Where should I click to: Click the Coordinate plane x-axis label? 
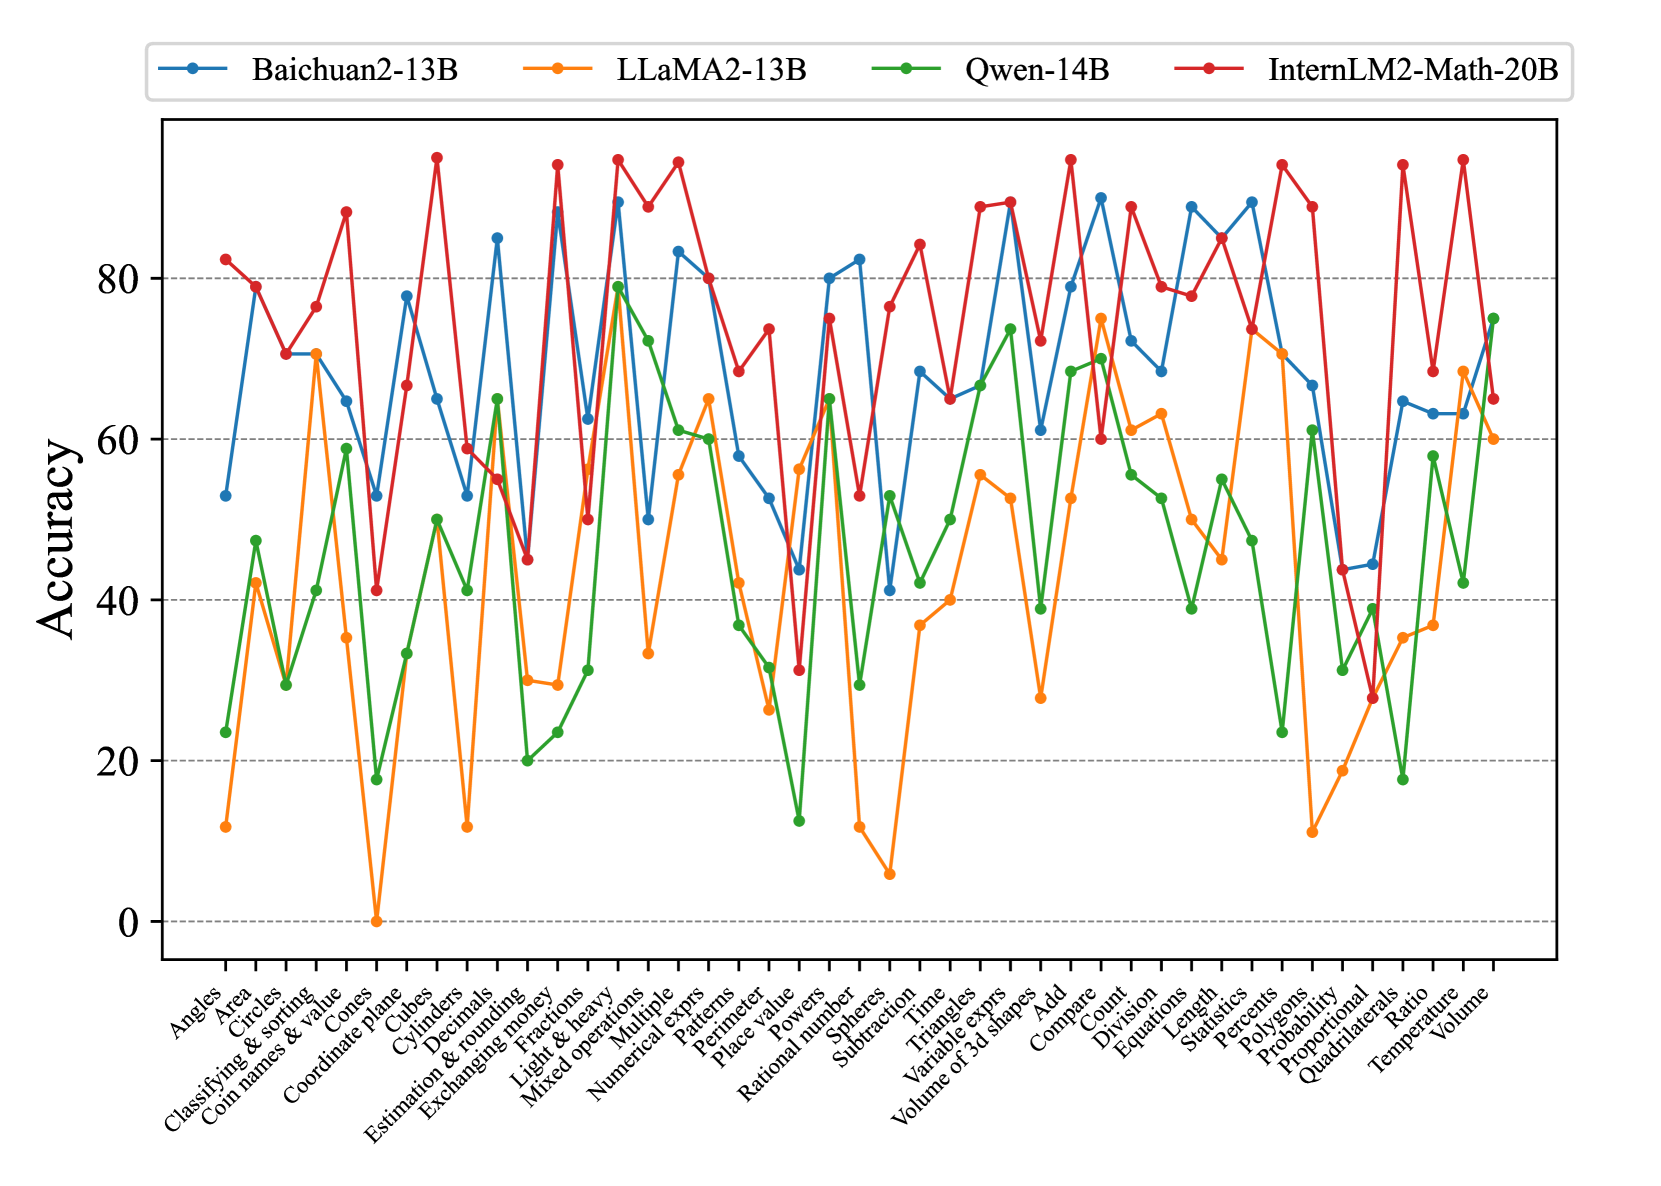click(x=343, y=1044)
